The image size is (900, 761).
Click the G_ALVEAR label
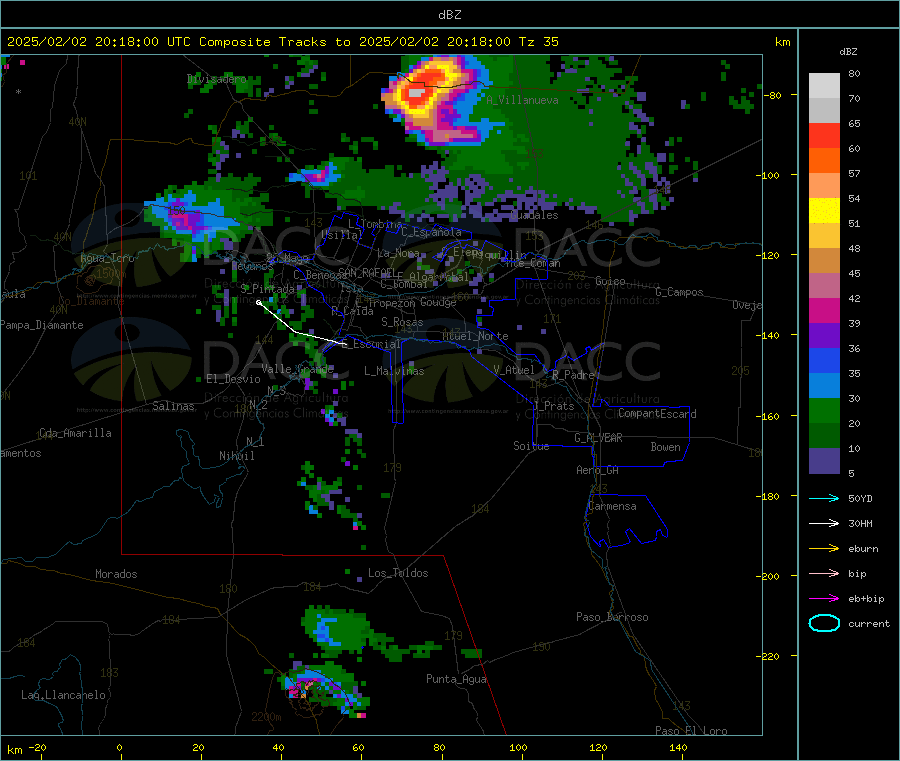coord(598,438)
